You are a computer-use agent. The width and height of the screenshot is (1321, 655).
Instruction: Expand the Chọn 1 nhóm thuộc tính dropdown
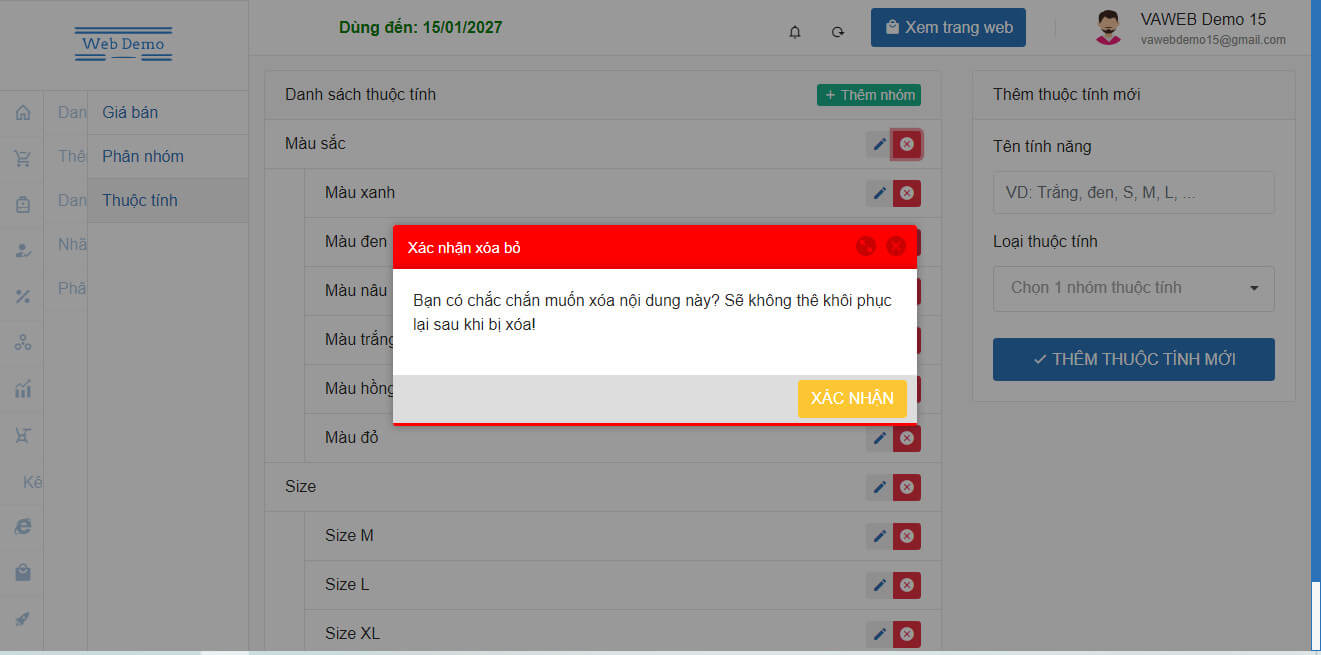1133,288
